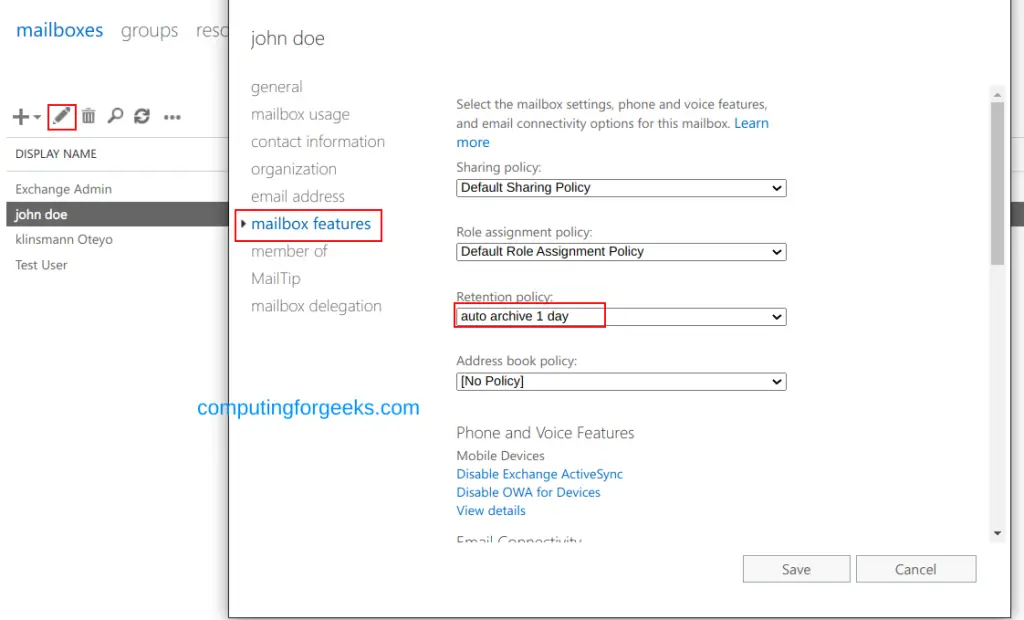This screenshot has width=1024, height=620.
Task: Open the three-dots more options menu
Action: point(172,118)
